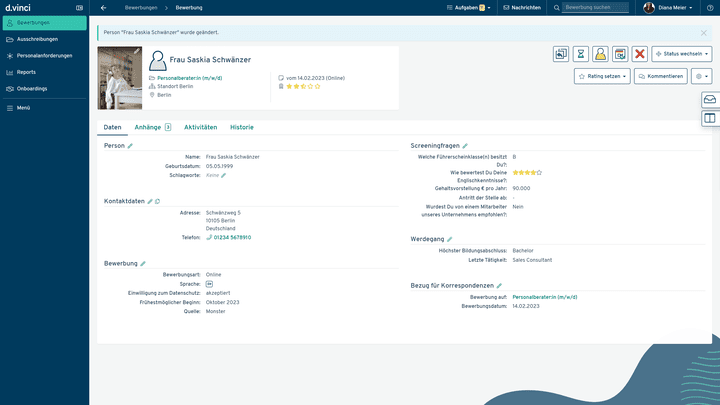Toggle the split view panel on right edge

(x=709, y=118)
